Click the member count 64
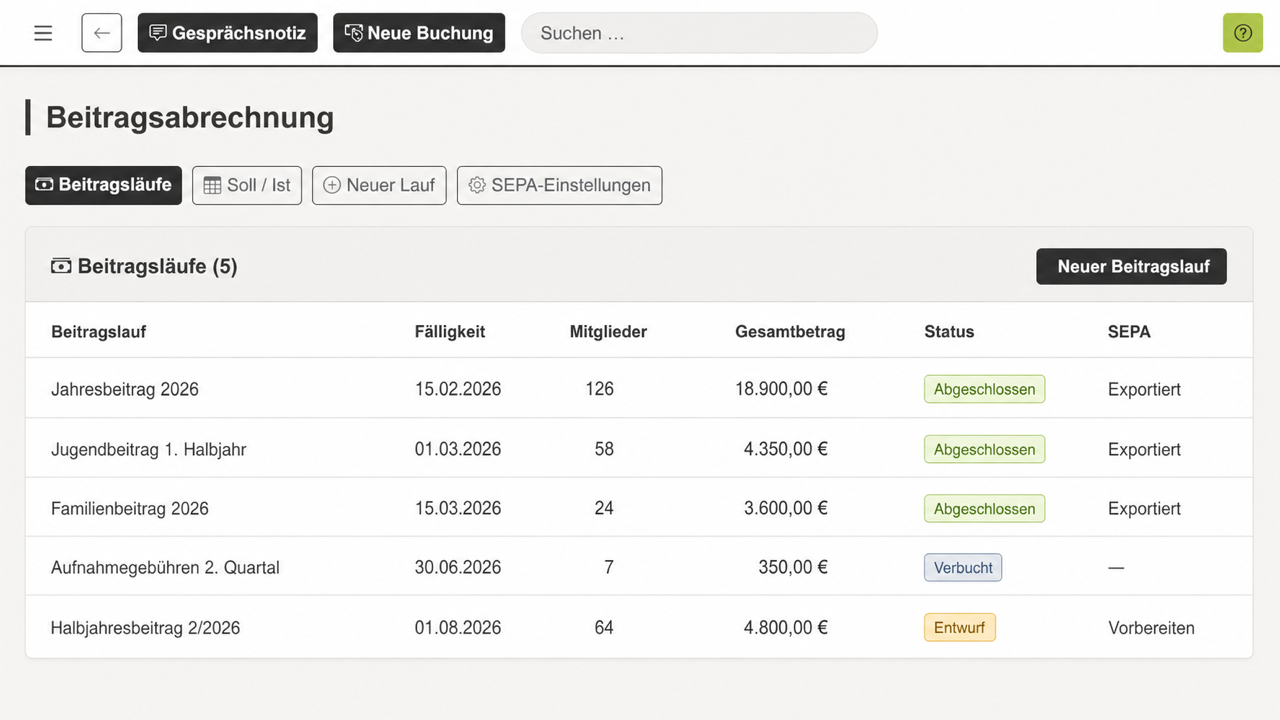Image resolution: width=1280 pixels, height=720 pixels. pos(604,628)
